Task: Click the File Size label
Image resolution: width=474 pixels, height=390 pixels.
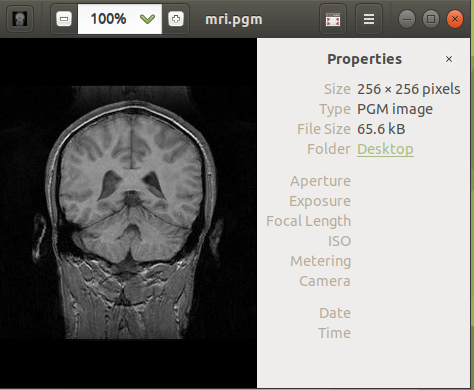Action: coord(324,129)
